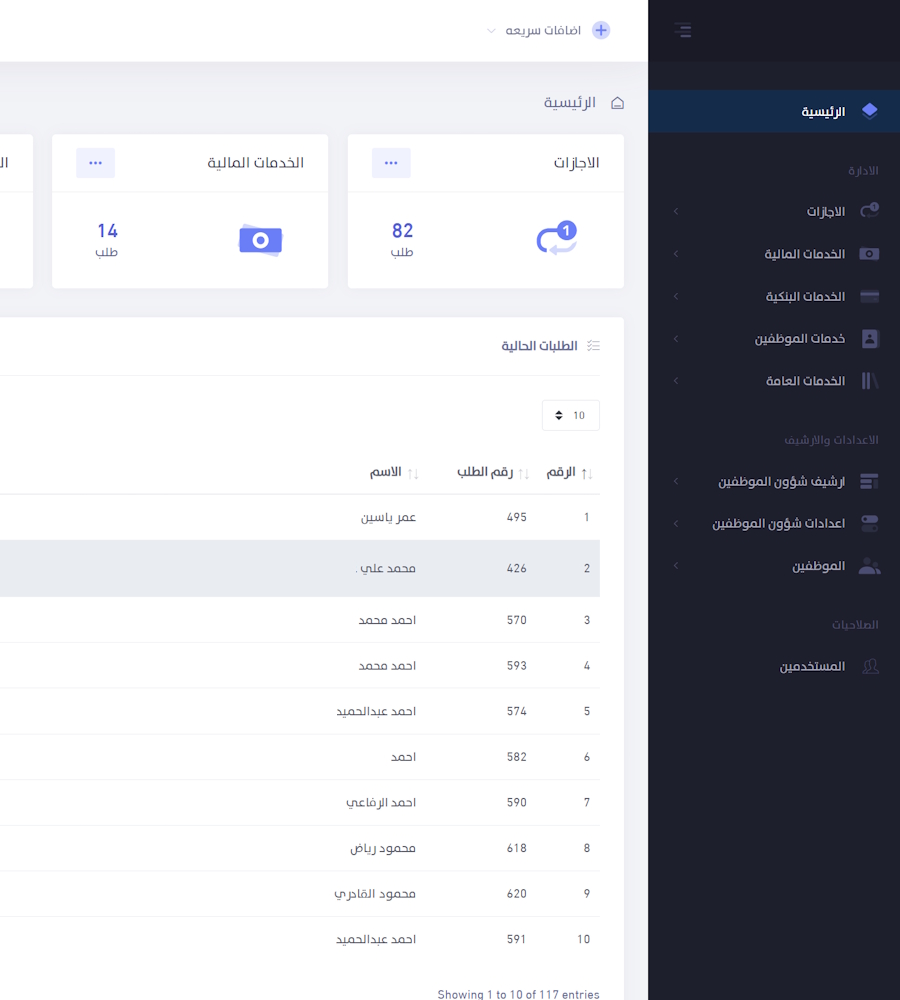Viewport: 900px width, 1000px height.
Task: Select the row named احمد الرفاعي
Action: [300, 802]
